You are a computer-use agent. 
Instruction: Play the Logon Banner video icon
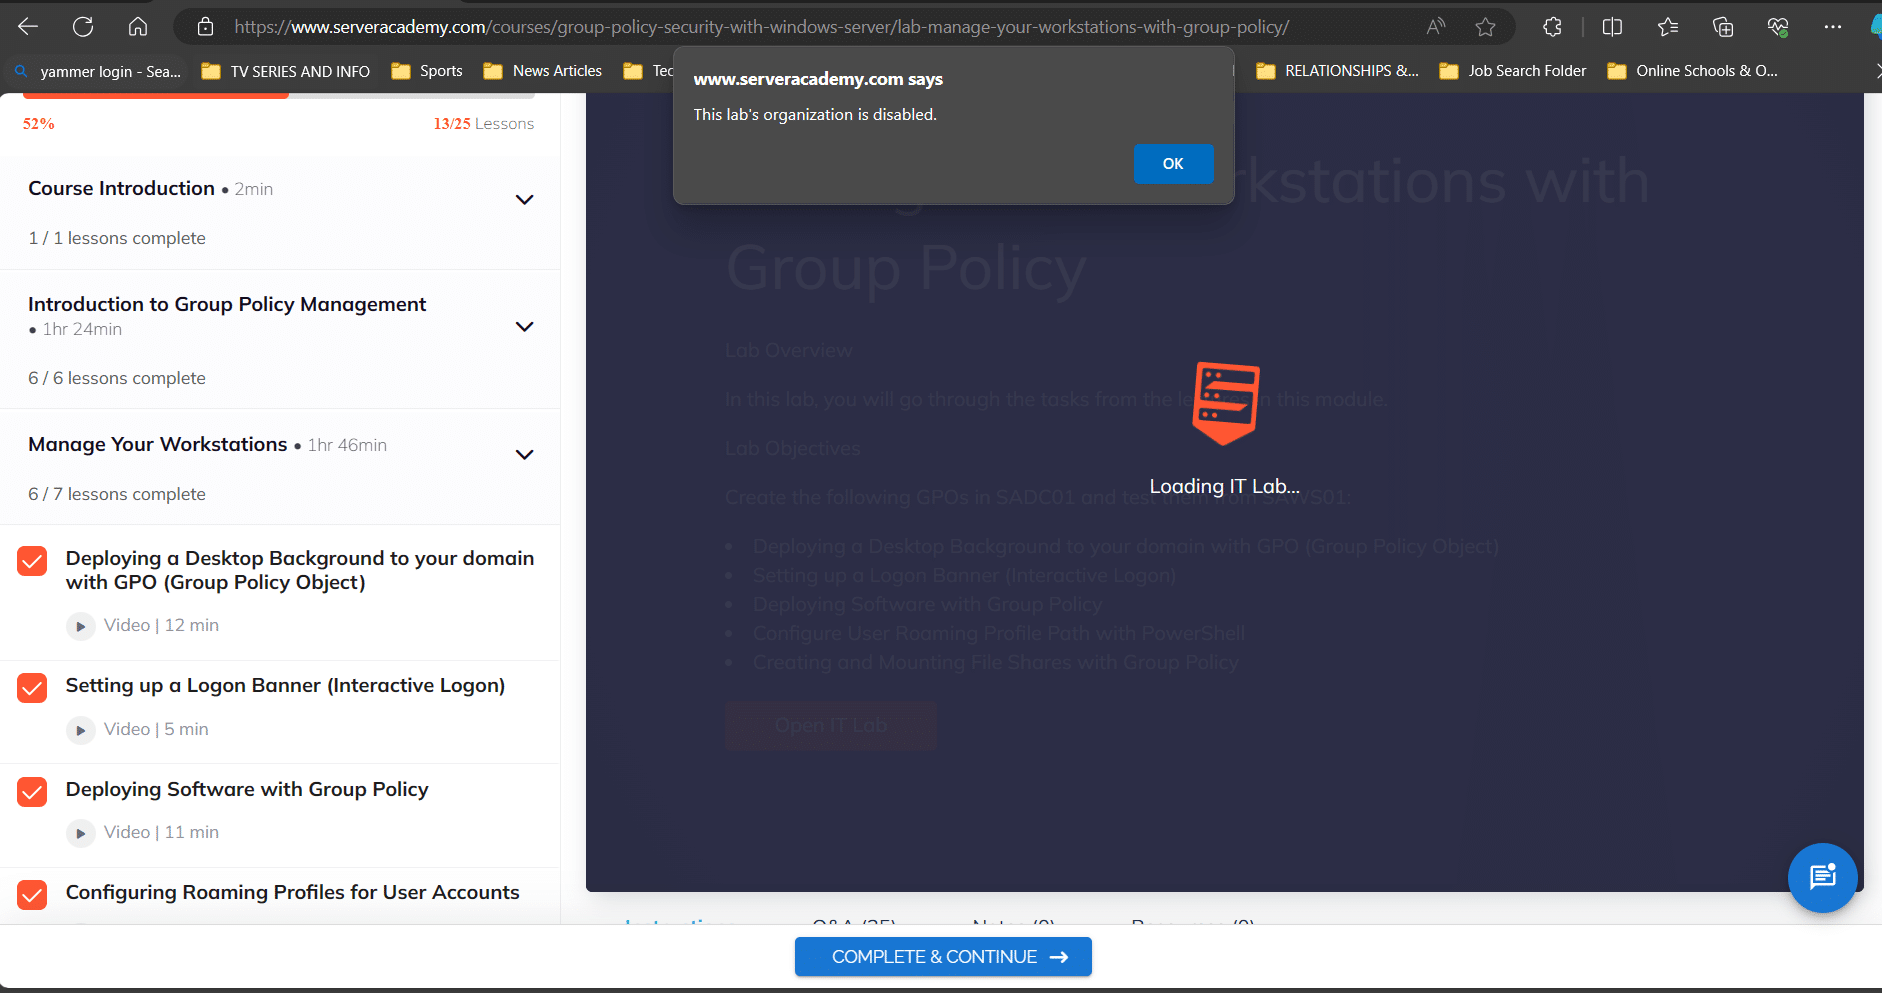pyautogui.click(x=81, y=730)
